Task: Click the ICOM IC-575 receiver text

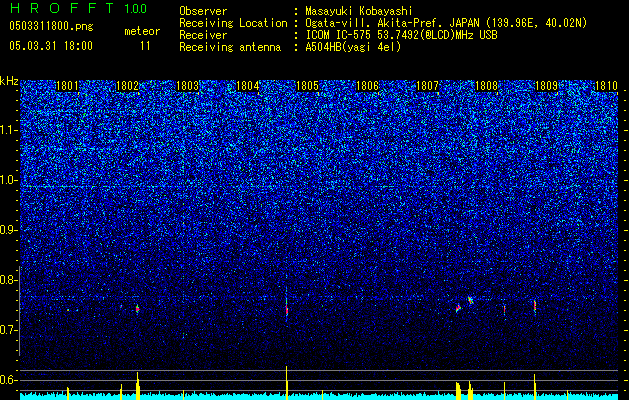Action: [402, 35]
